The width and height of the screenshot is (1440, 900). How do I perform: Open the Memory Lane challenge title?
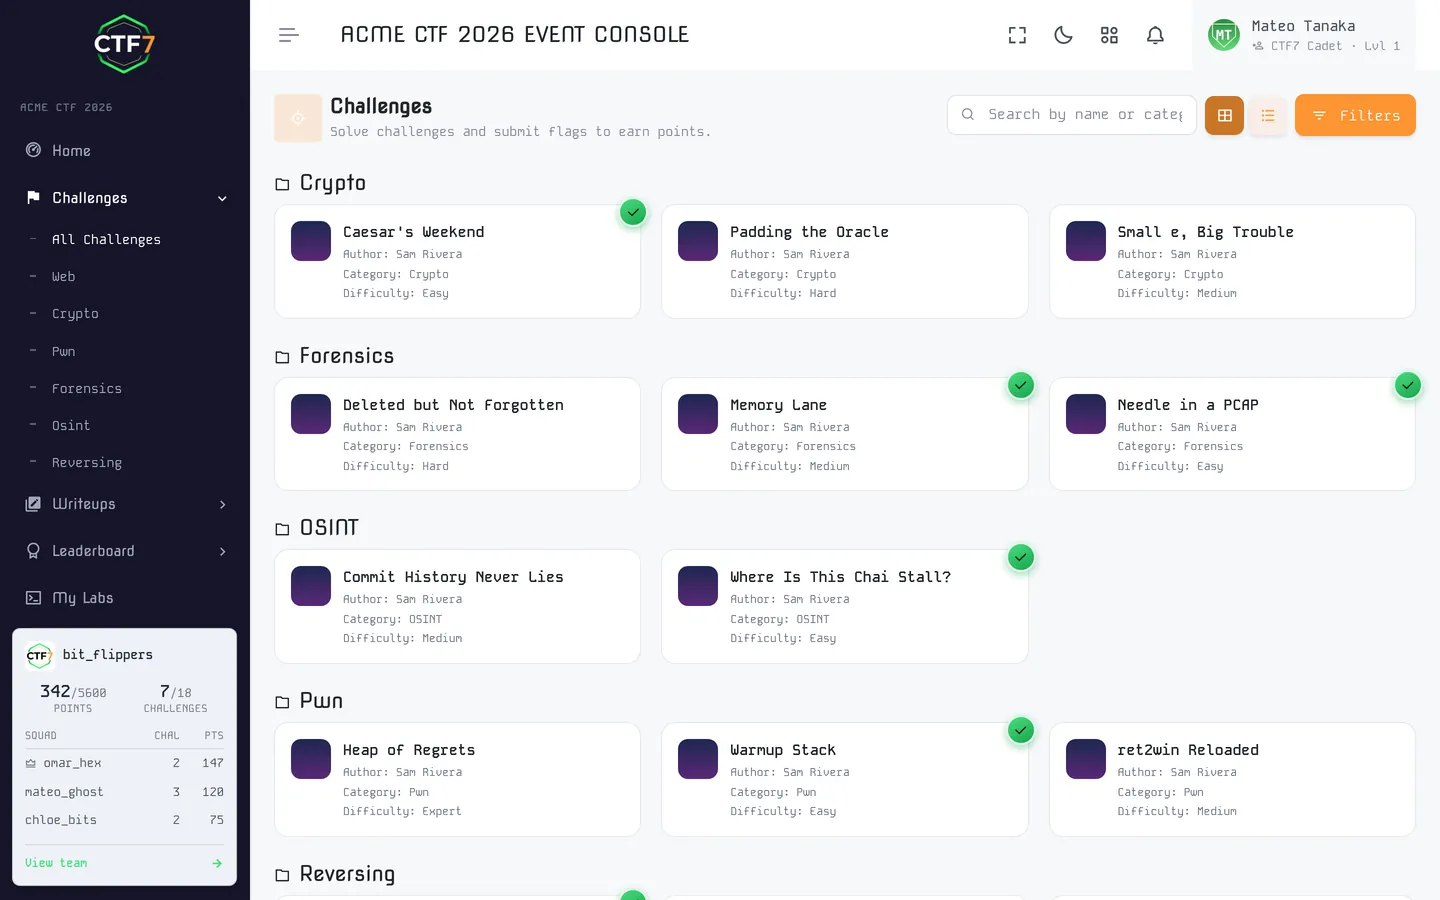tap(778, 405)
